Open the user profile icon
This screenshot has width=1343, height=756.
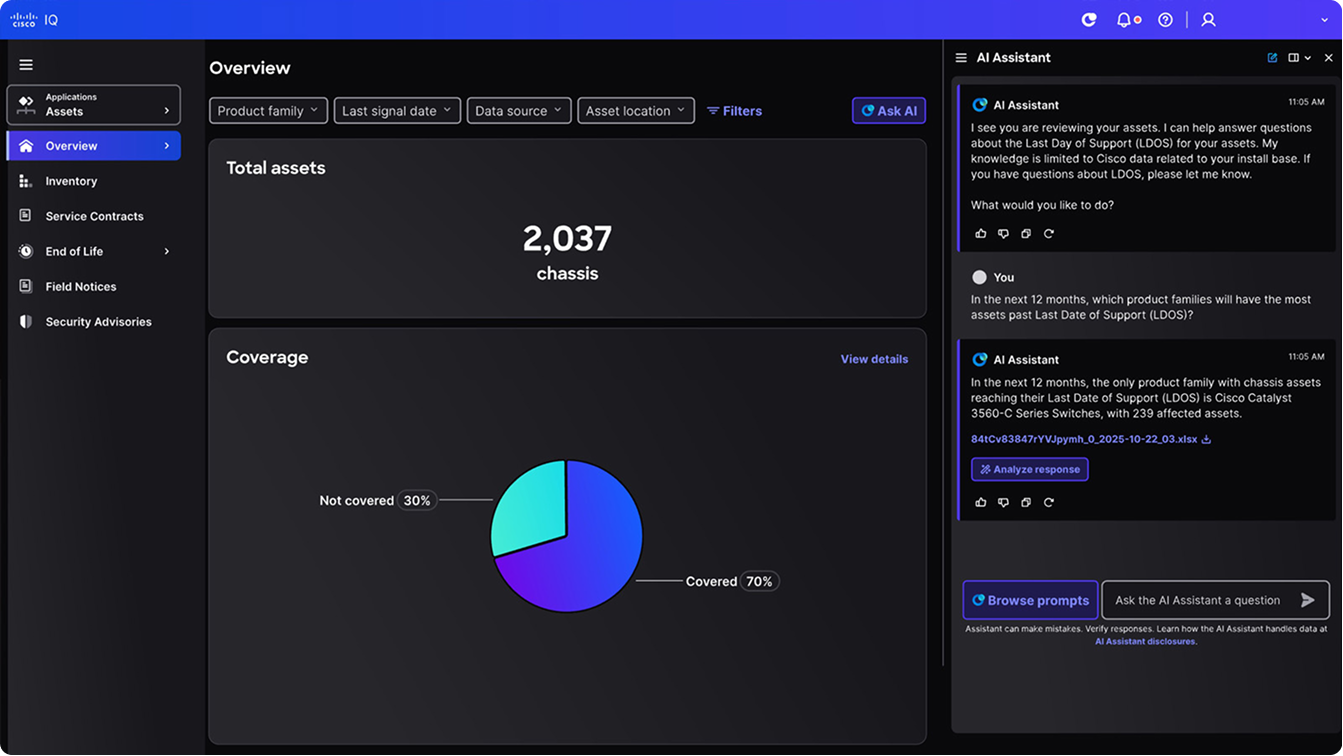click(x=1208, y=20)
